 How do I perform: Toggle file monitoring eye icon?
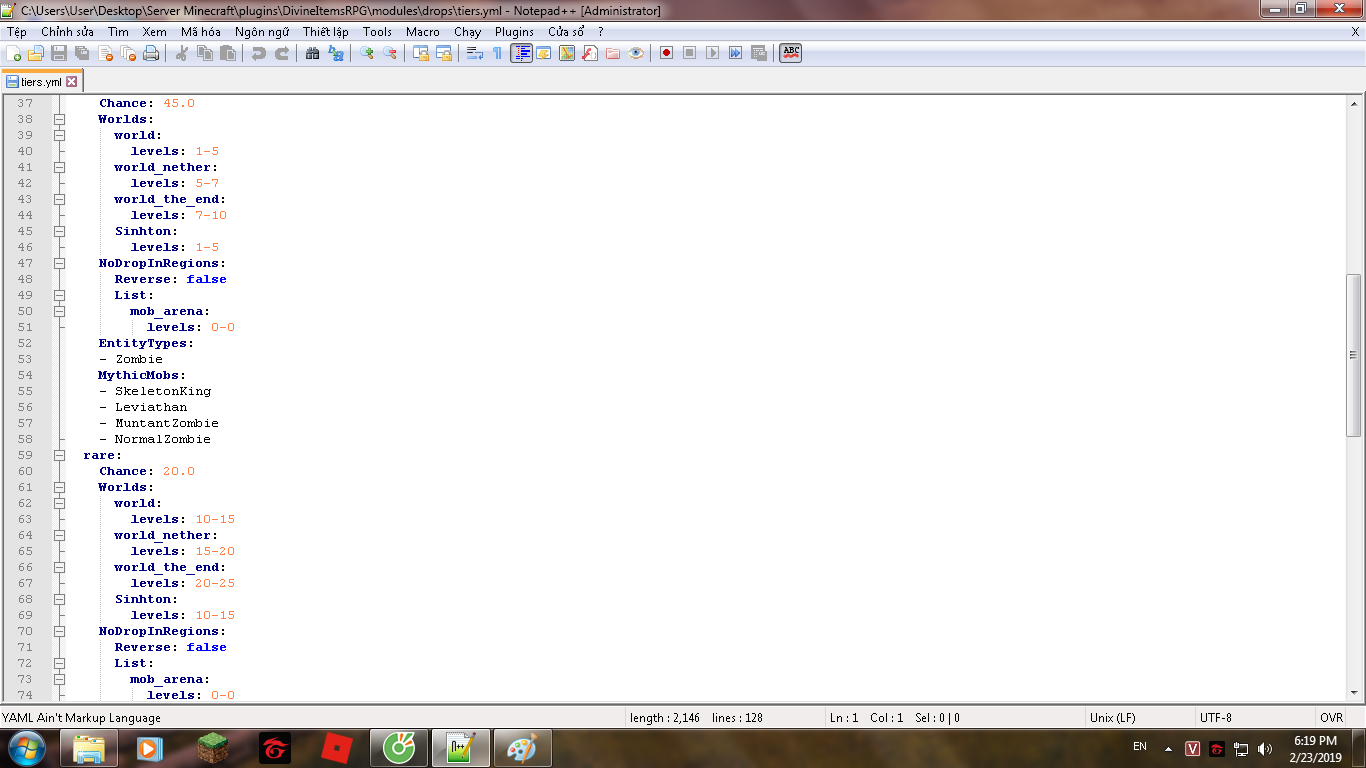click(x=636, y=53)
